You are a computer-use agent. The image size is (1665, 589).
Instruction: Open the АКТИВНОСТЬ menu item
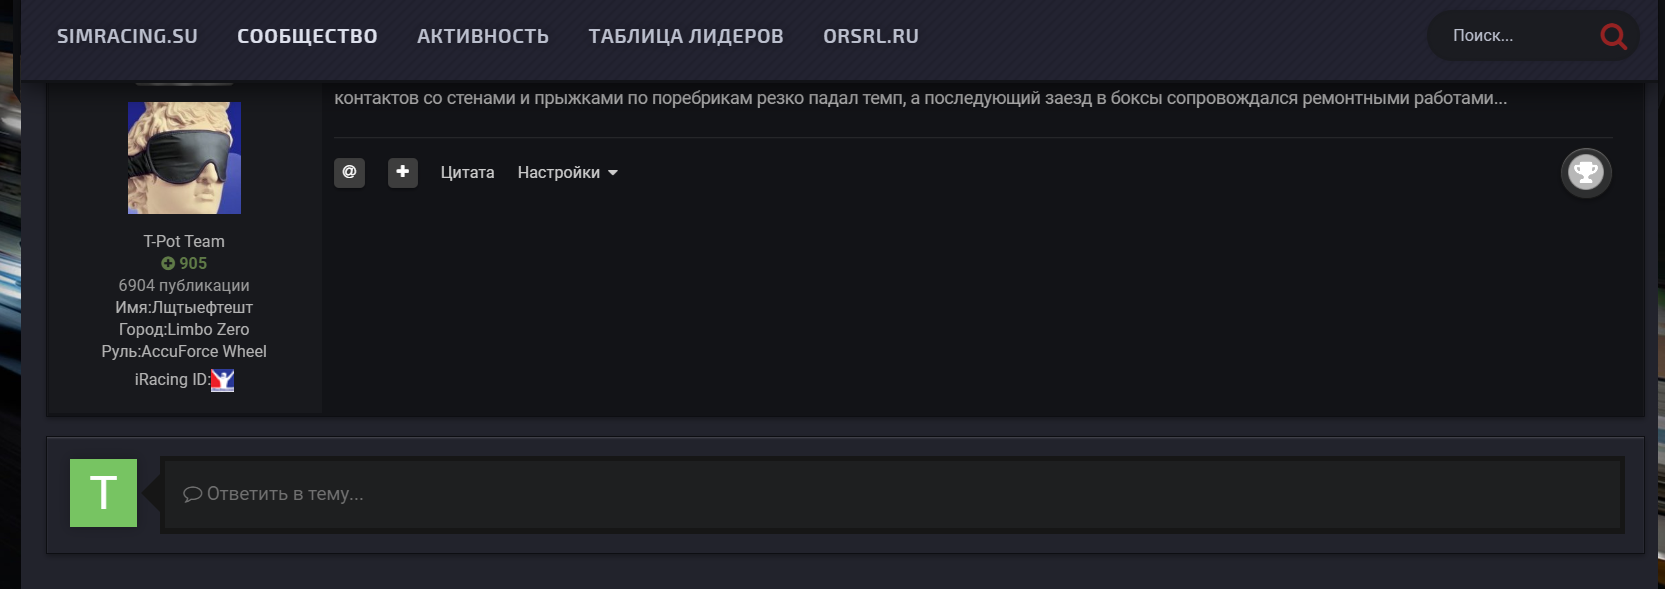[483, 36]
